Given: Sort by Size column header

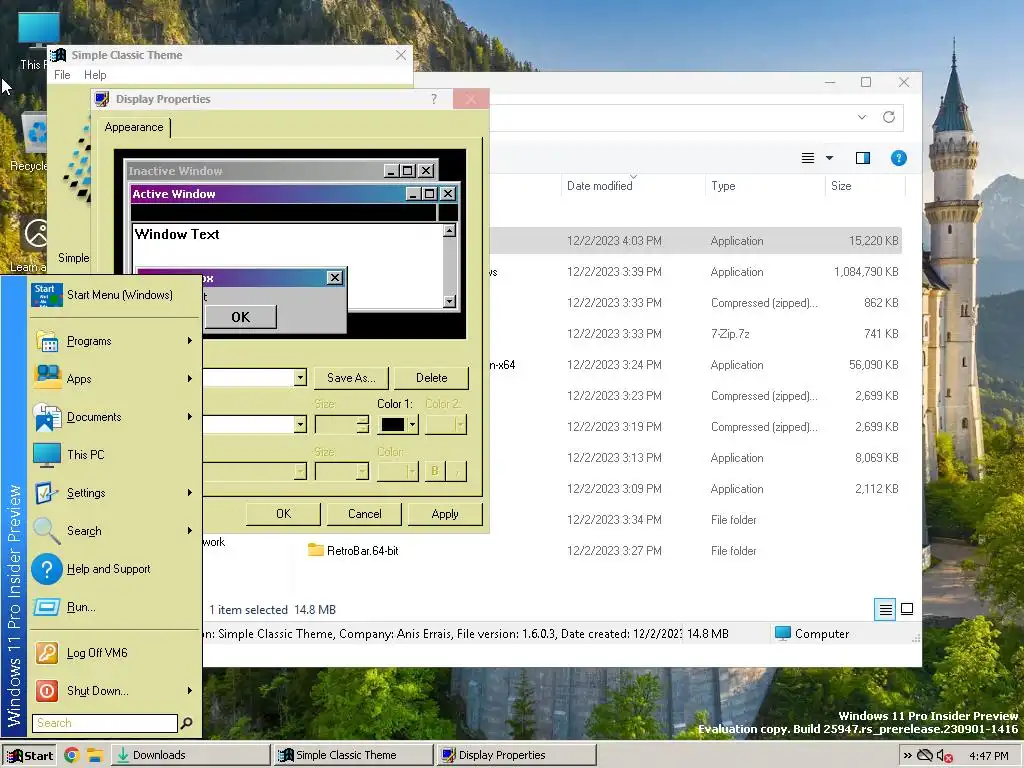Looking at the screenshot, I should click(841, 186).
